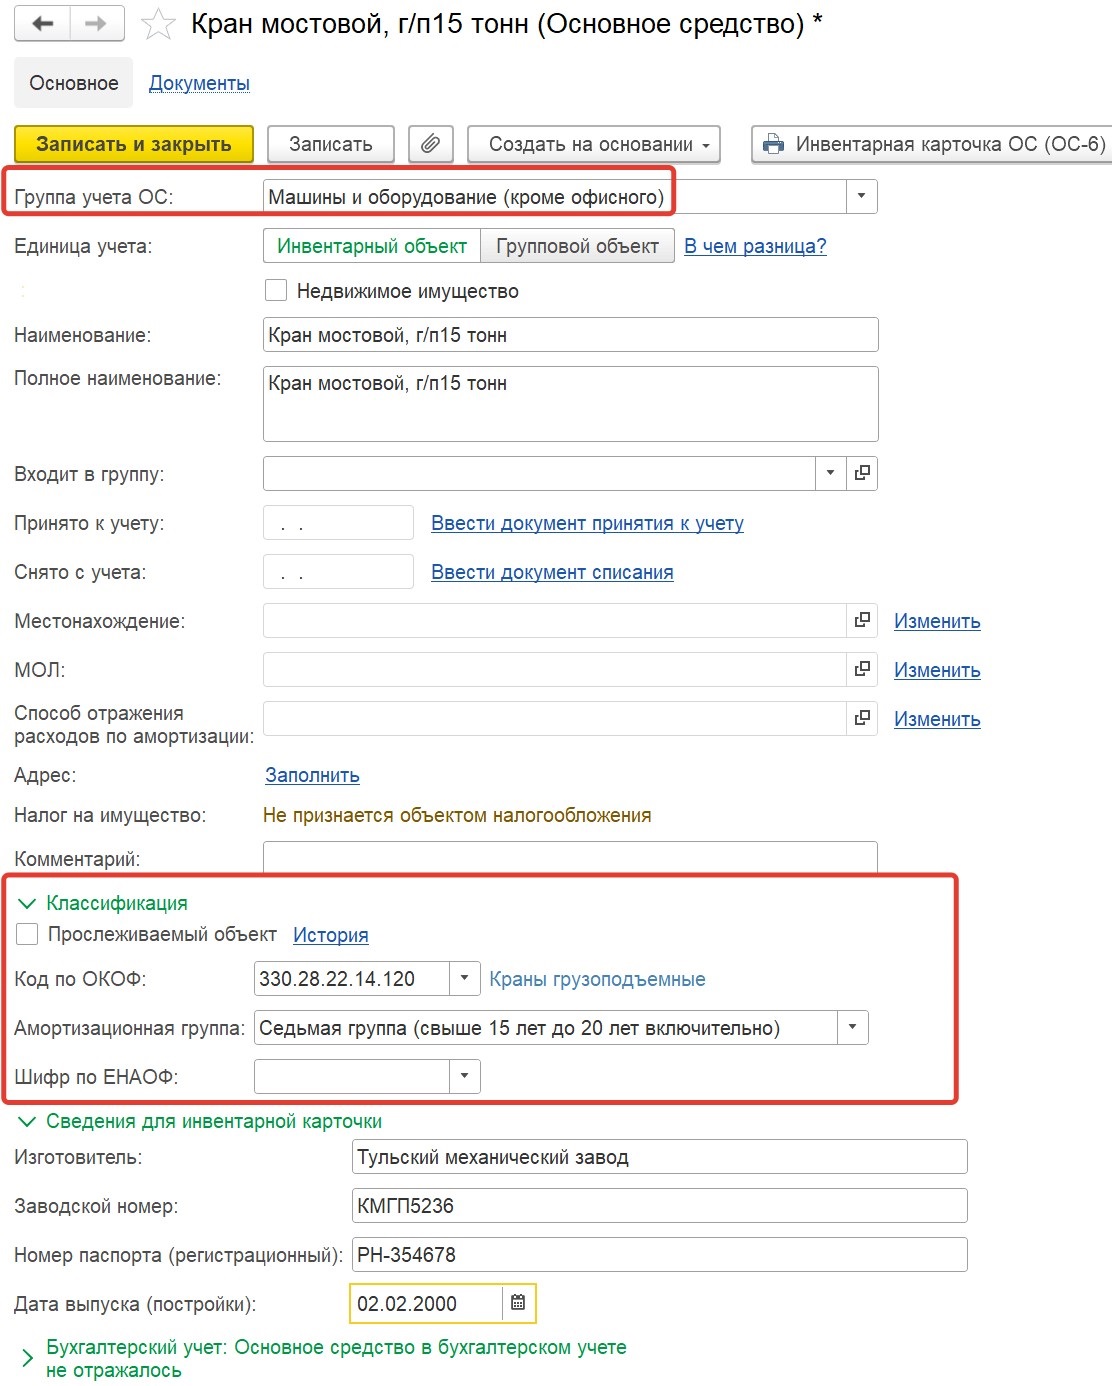Focus the Наименование input field
Image resolution: width=1112 pixels, height=1386 pixels.
(x=571, y=335)
